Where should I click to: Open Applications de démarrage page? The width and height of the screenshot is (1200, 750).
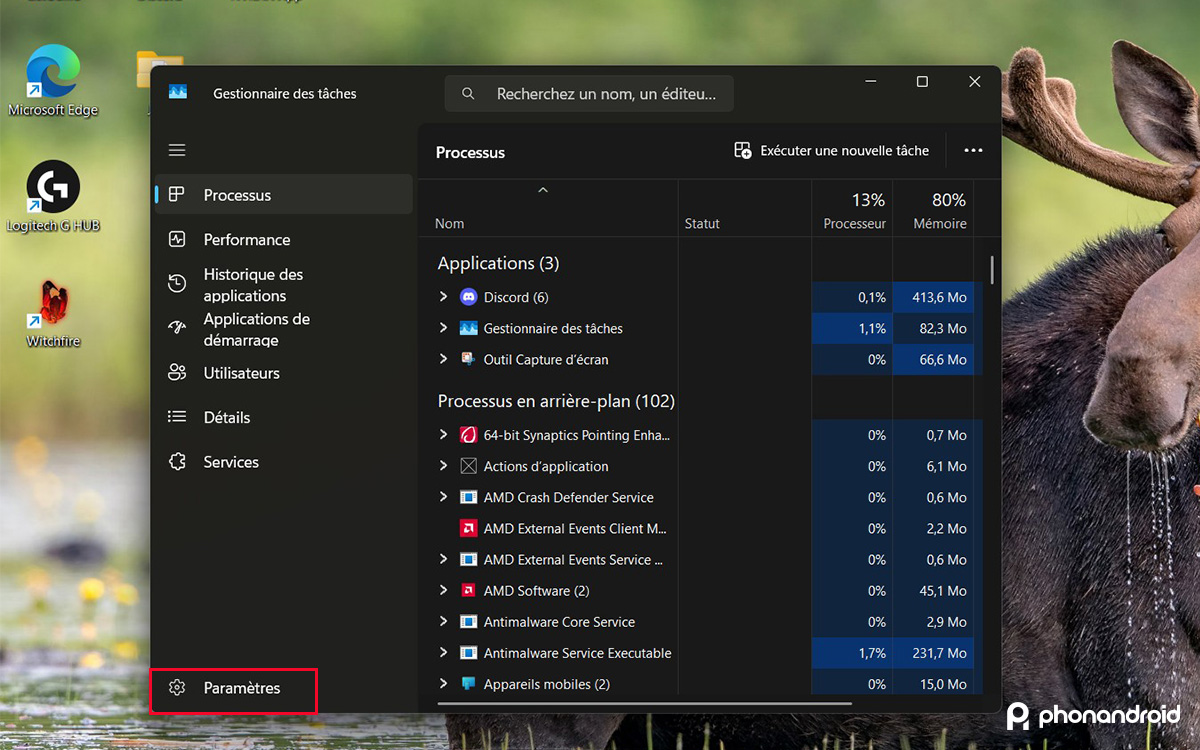[x=283, y=328]
